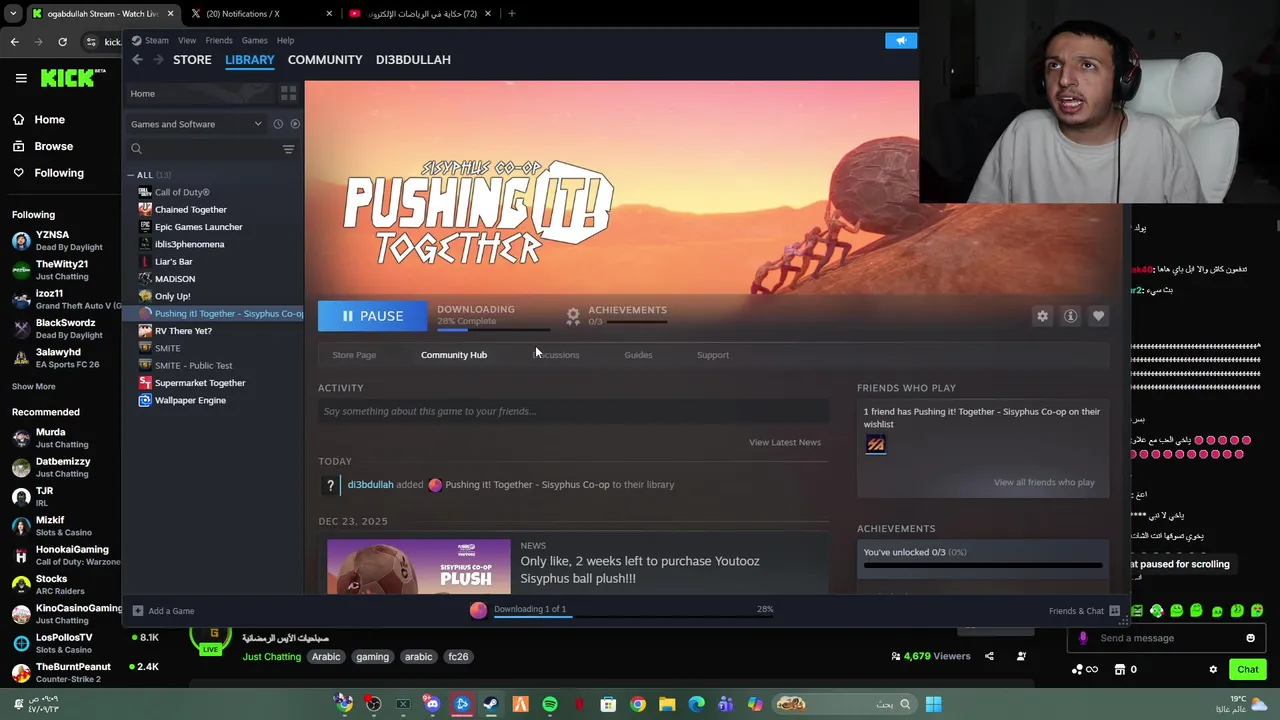Viewport: 1280px width, 720px height.
Task: Open friend avatar under wishlist
Action: coord(876,445)
